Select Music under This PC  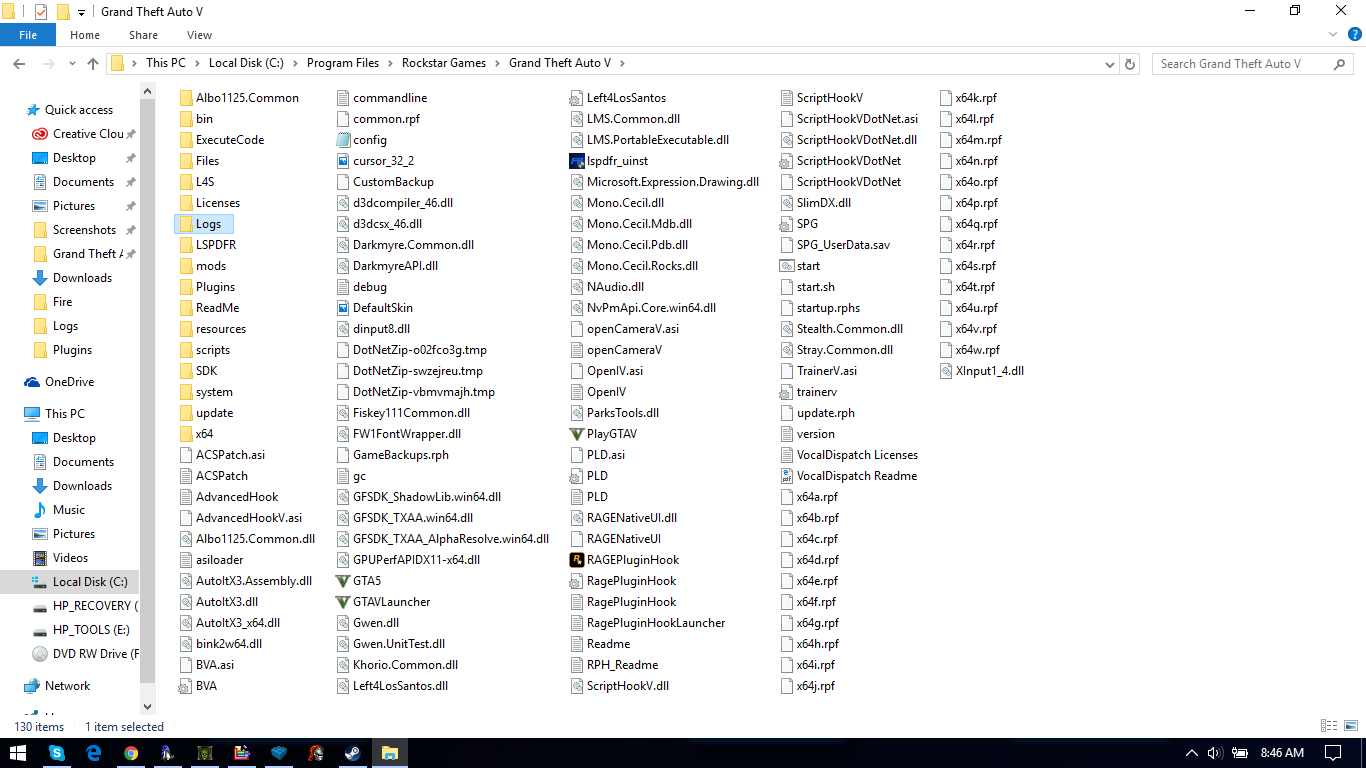pyautogui.click(x=69, y=510)
